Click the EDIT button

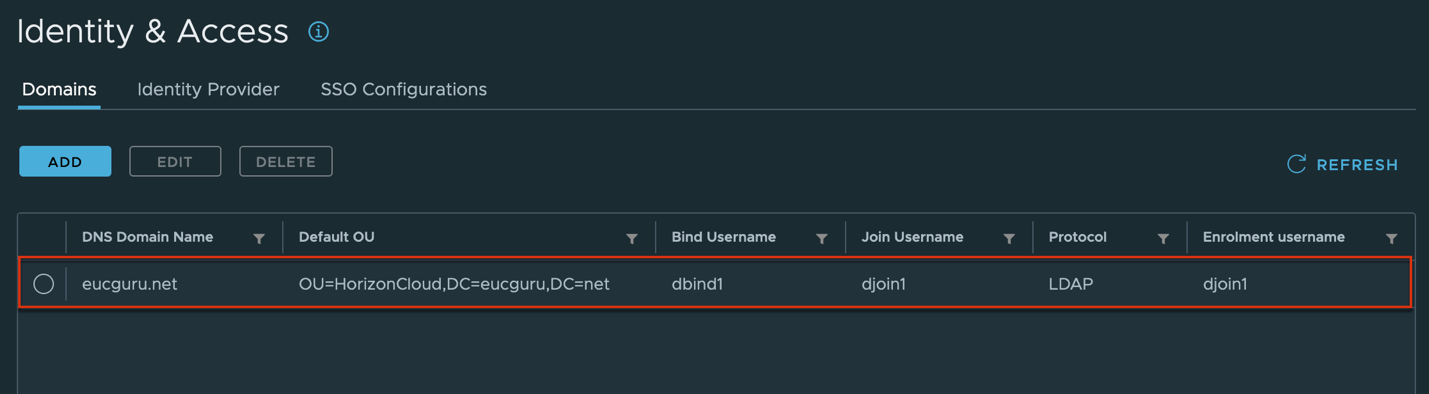pos(175,161)
